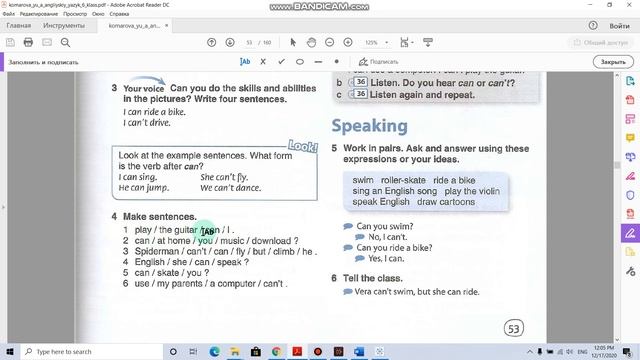The height and width of the screenshot is (360, 640).
Task: Click the ENG language indicator
Action: click(582, 351)
